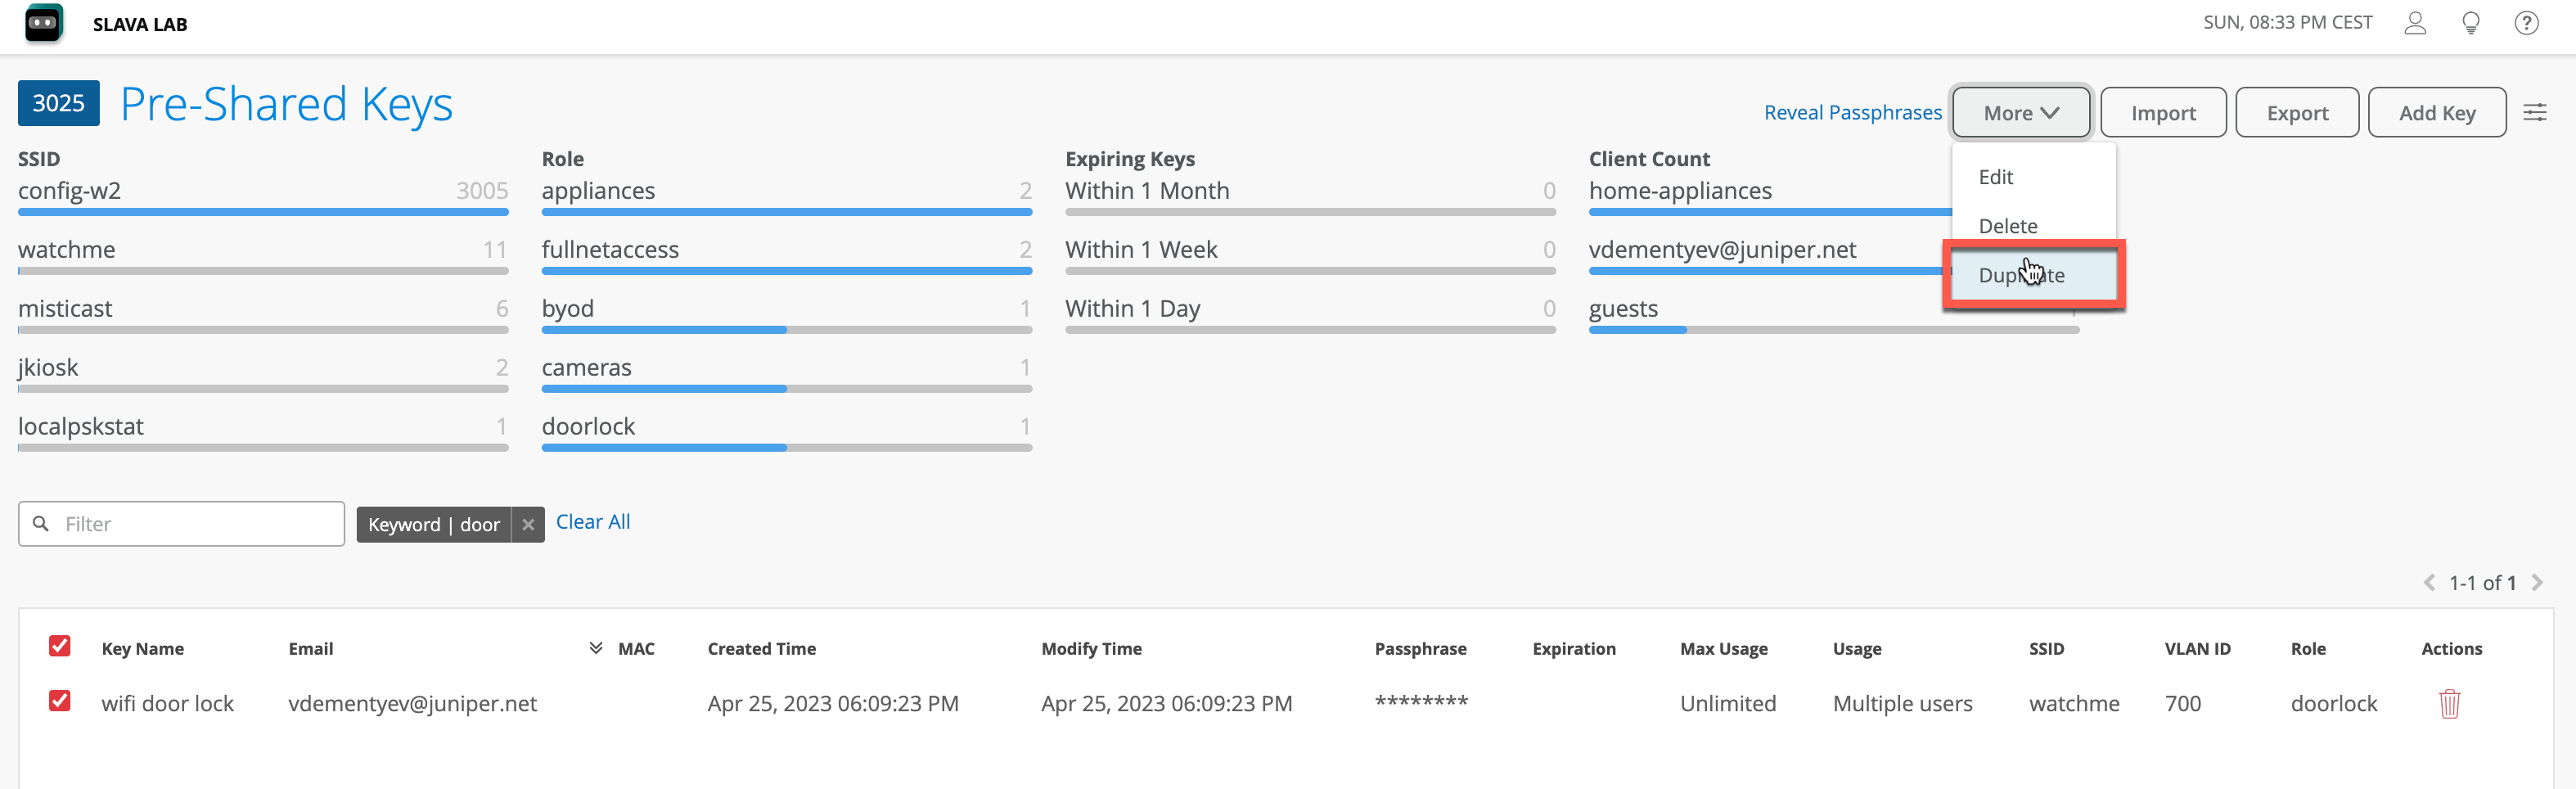
Task: Open the table column settings icon
Action: point(2534,112)
